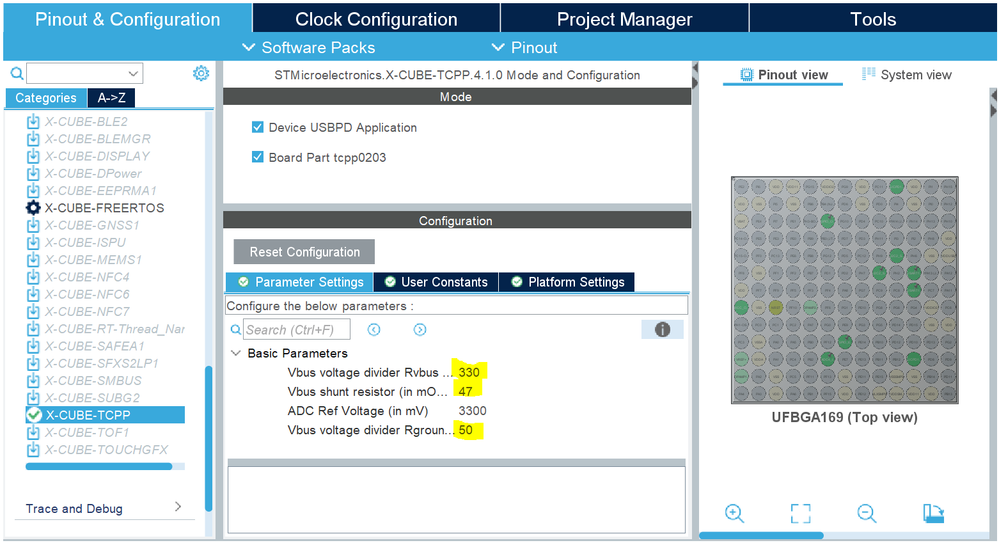The image size is (999, 543).
Task: Click the download icon next to X-CUBE-NFC4
Action: 33,277
